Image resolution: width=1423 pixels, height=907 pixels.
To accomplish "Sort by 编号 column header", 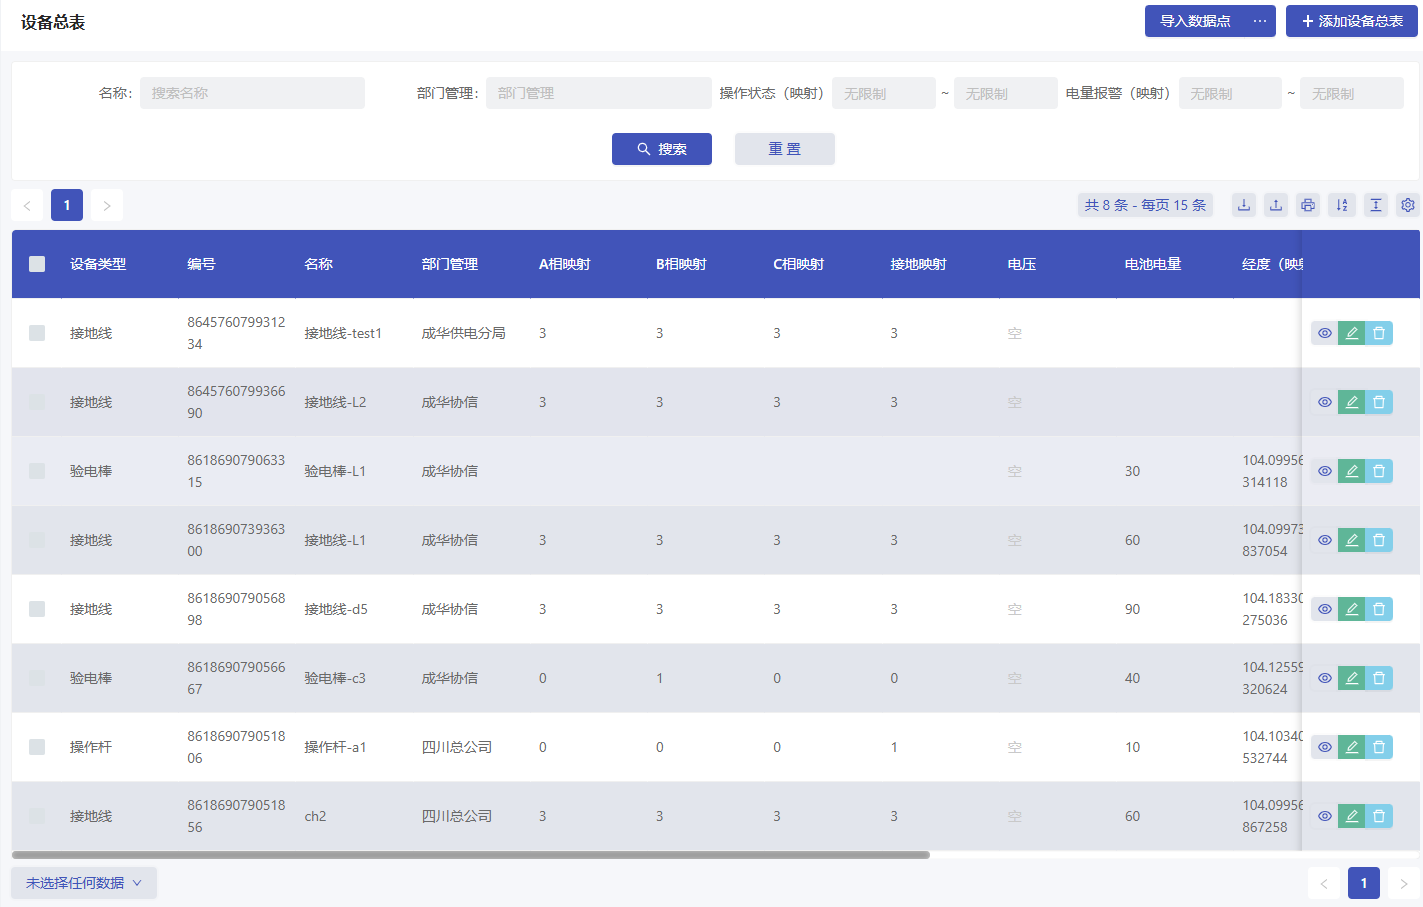I will 201,264.
